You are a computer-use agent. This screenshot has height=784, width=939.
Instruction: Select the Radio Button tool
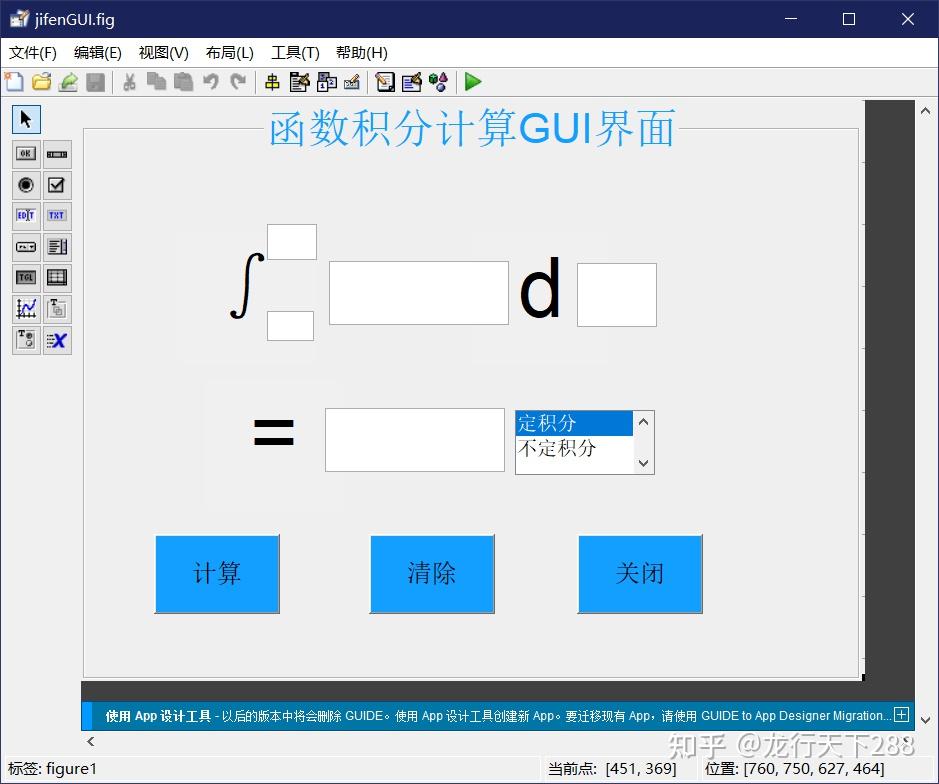pos(26,185)
